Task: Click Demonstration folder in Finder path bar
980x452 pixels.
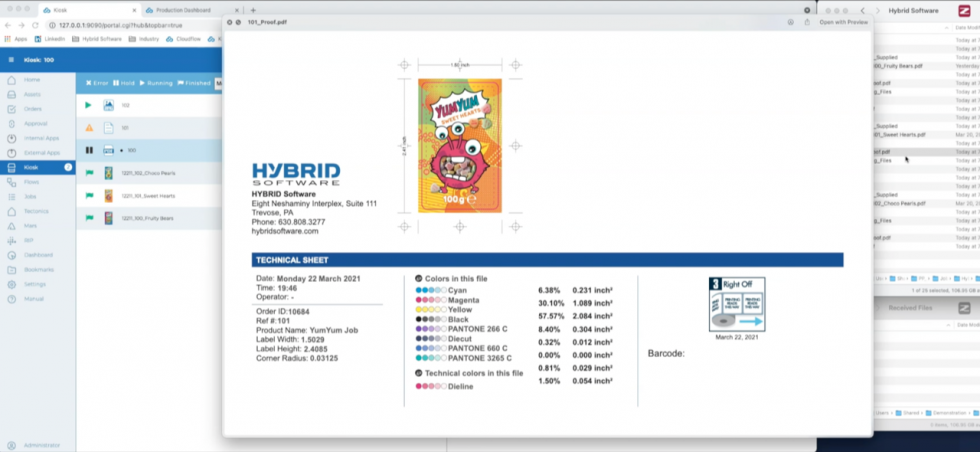Action: pyautogui.click(x=947, y=413)
